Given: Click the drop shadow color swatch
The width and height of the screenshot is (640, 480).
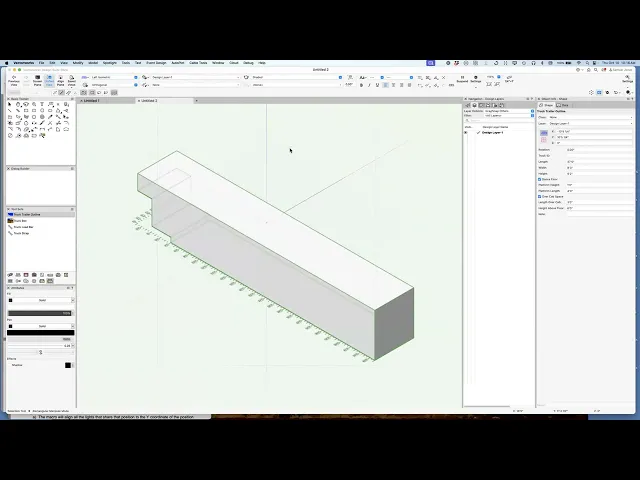Looking at the screenshot, I should (68, 365).
